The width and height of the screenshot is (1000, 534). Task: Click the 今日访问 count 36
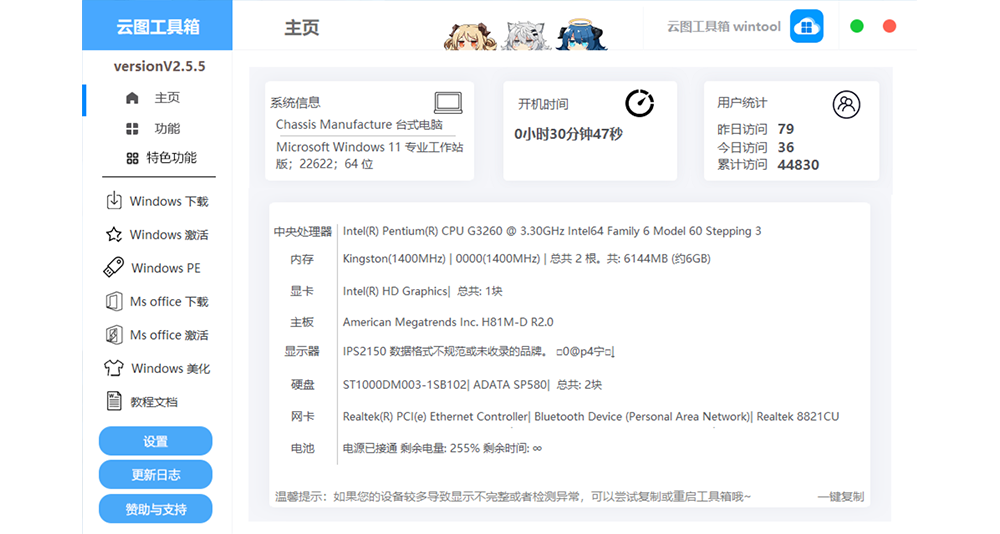(786, 147)
